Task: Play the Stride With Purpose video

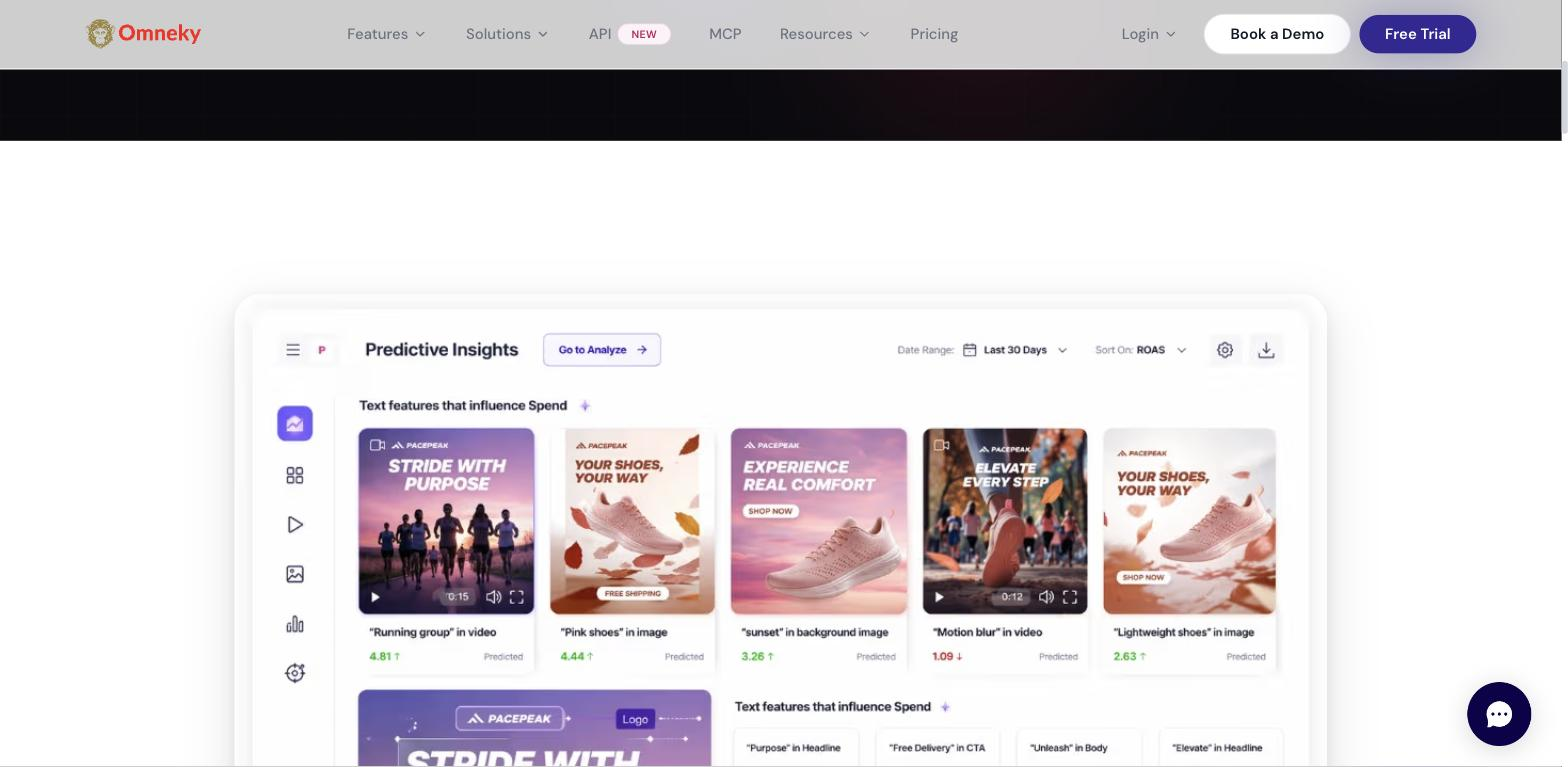Action: (376, 598)
